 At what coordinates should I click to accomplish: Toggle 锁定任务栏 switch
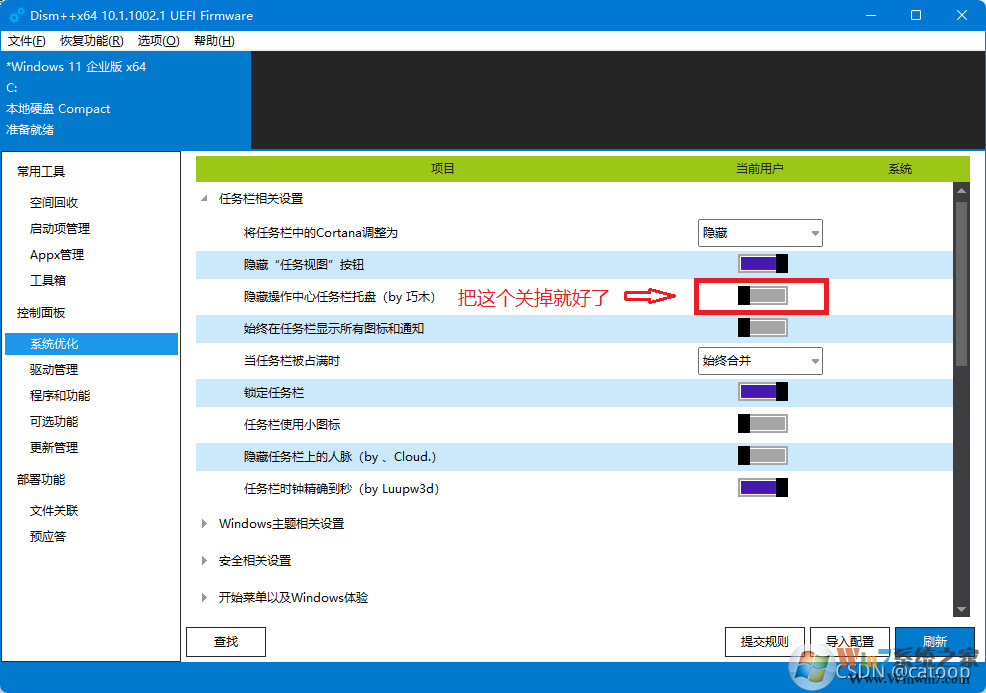pyautogui.click(x=763, y=392)
